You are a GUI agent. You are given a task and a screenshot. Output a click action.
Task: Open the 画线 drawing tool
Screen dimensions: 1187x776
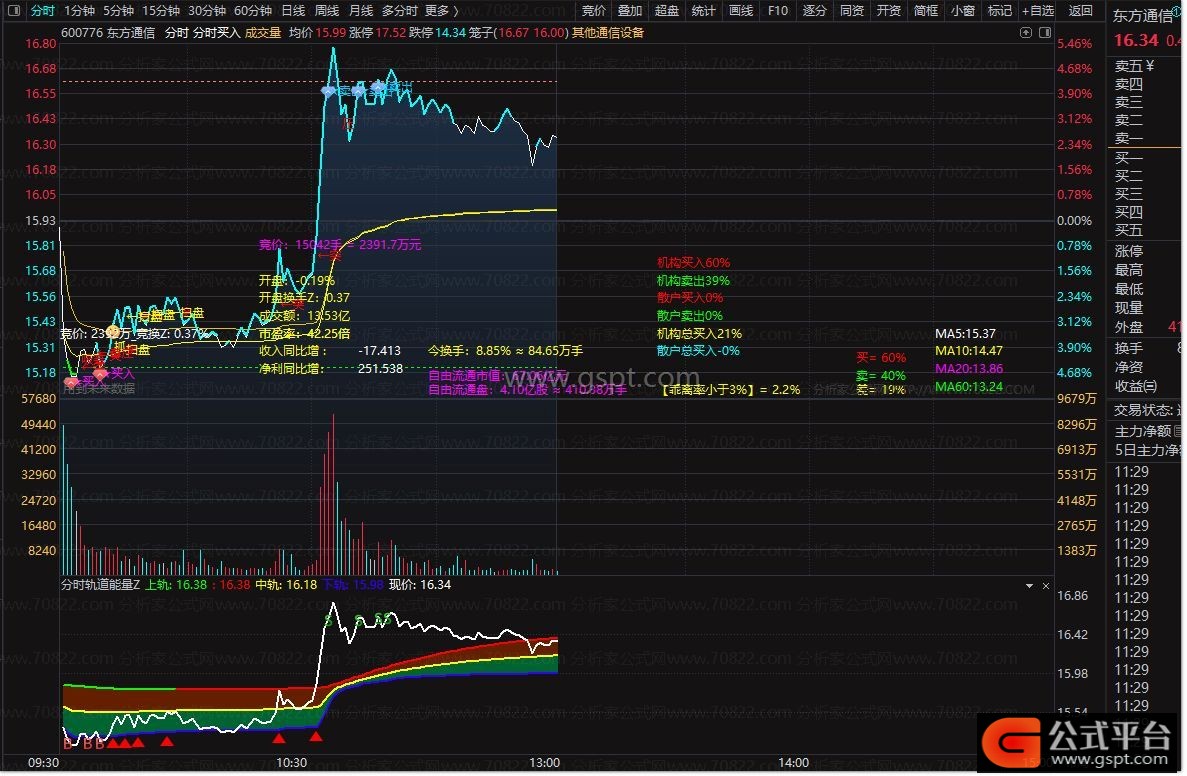[740, 11]
